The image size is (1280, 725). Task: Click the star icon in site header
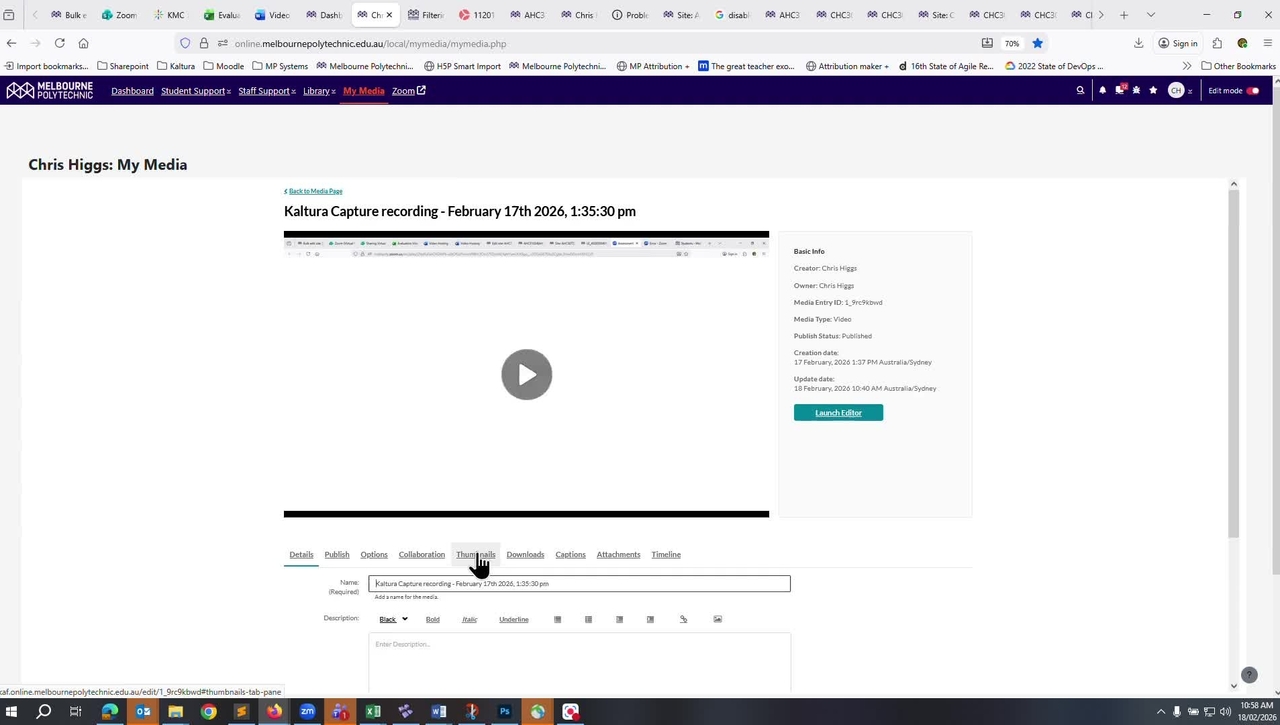(x=1153, y=90)
